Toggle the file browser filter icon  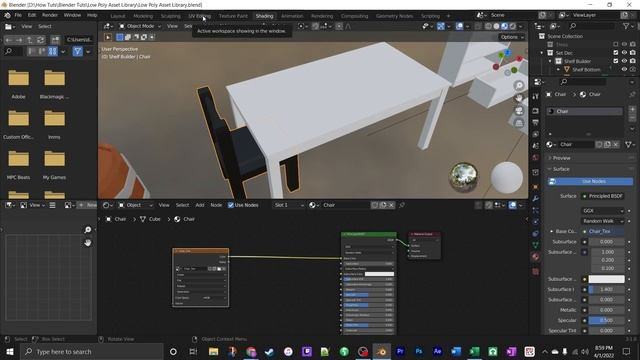tap(78, 51)
